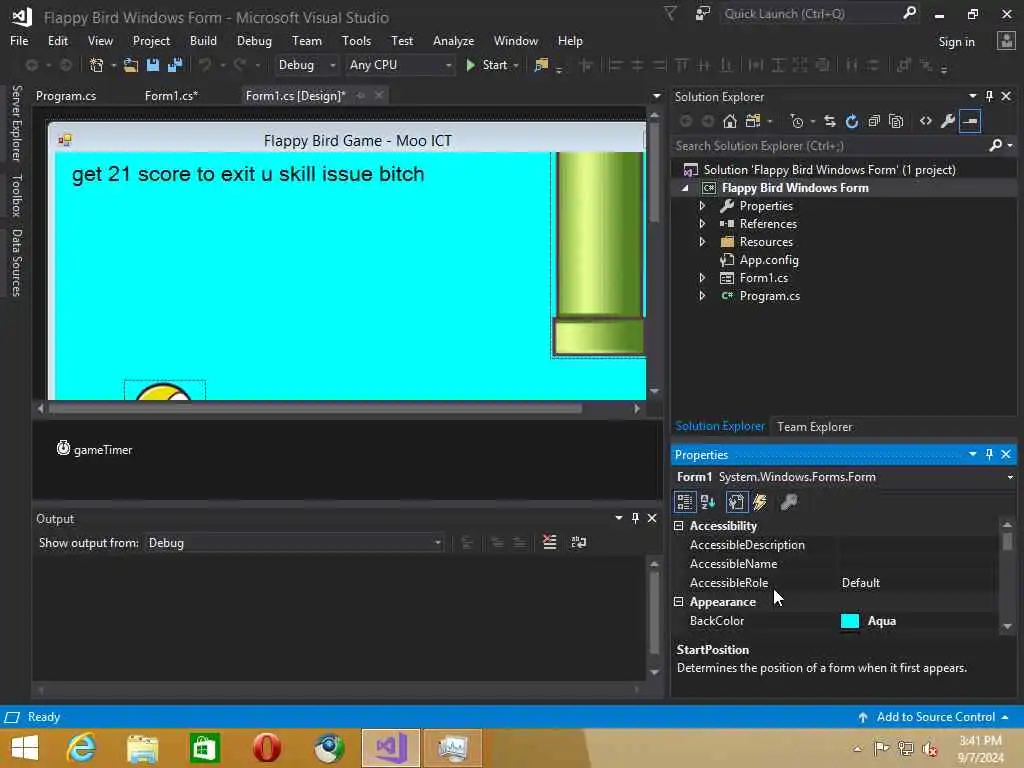This screenshot has height=768, width=1024.
Task: Switch to the Program.cs tab
Action: 66,95
